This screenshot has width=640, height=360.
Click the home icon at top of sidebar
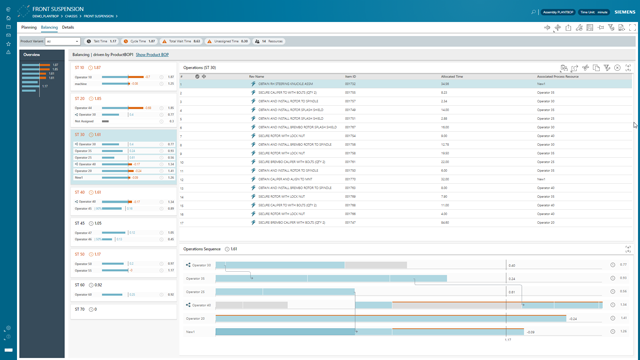click(8, 18)
